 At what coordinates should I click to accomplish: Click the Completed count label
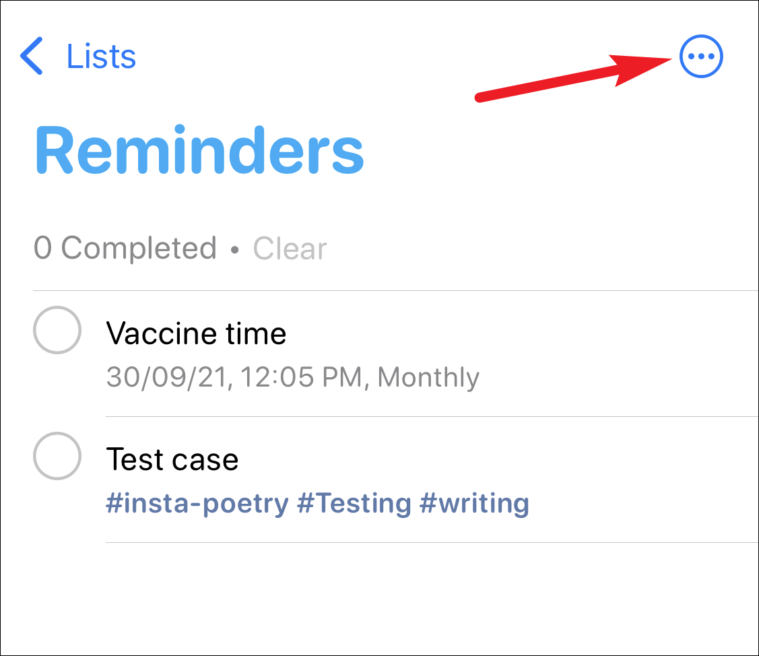click(125, 248)
